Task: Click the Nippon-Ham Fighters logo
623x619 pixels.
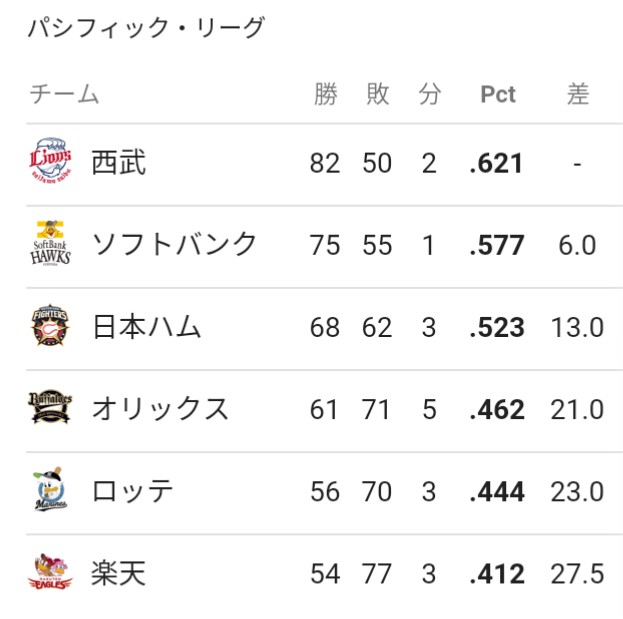Action: [50, 325]
